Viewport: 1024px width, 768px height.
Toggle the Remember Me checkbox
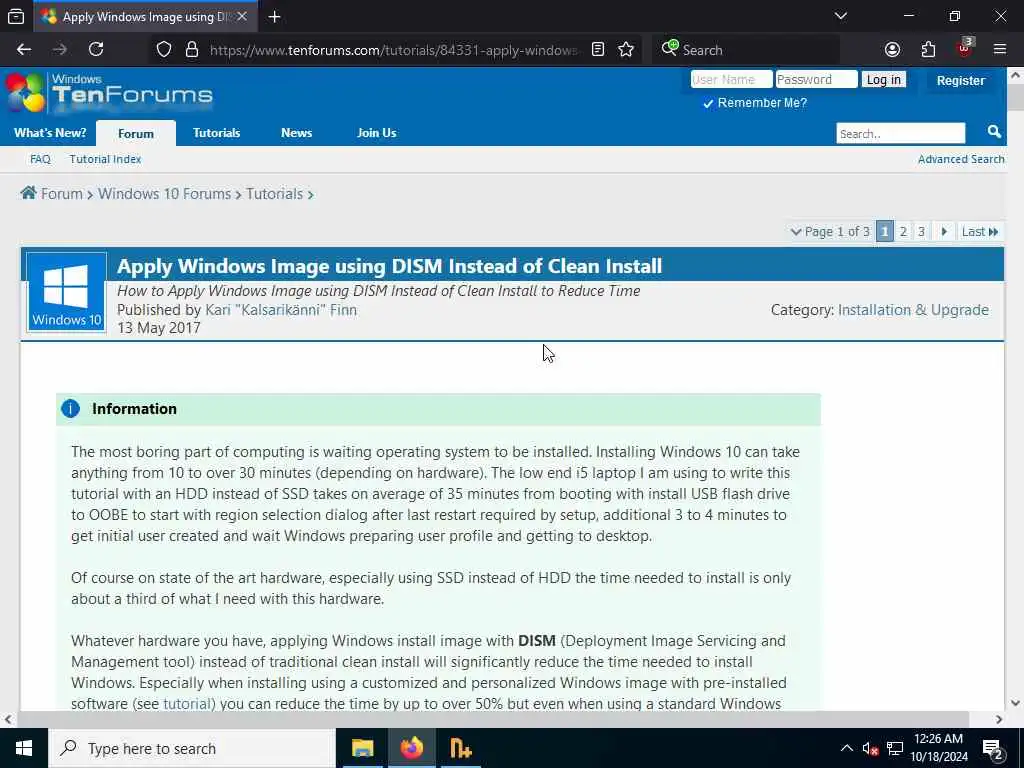[708, 103]
